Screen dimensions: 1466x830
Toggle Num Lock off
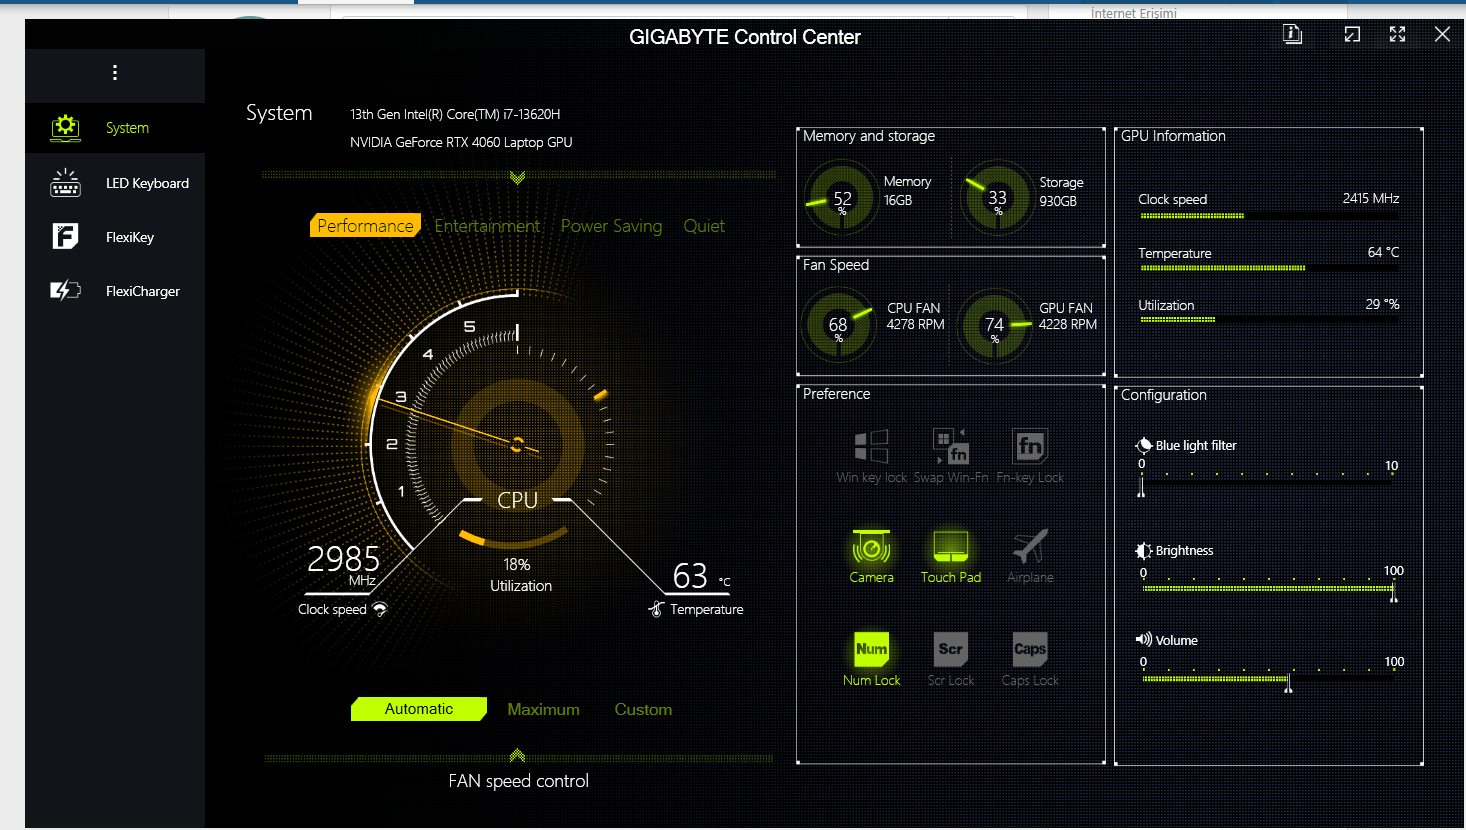tap(871, 659)
